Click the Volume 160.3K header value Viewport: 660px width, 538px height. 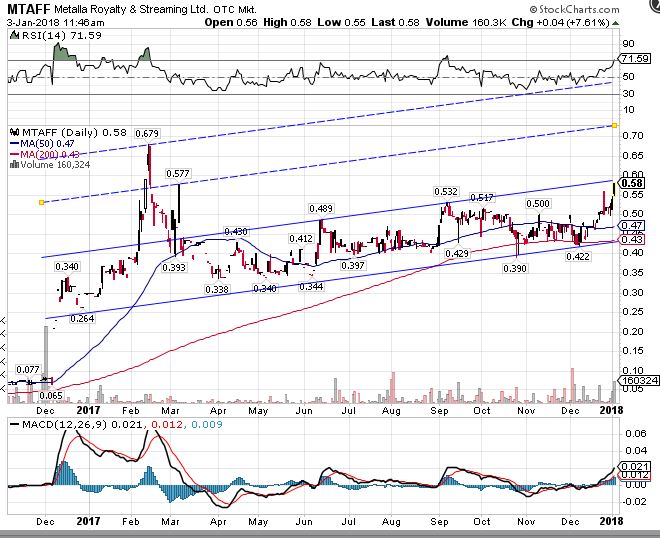point(466,22)
